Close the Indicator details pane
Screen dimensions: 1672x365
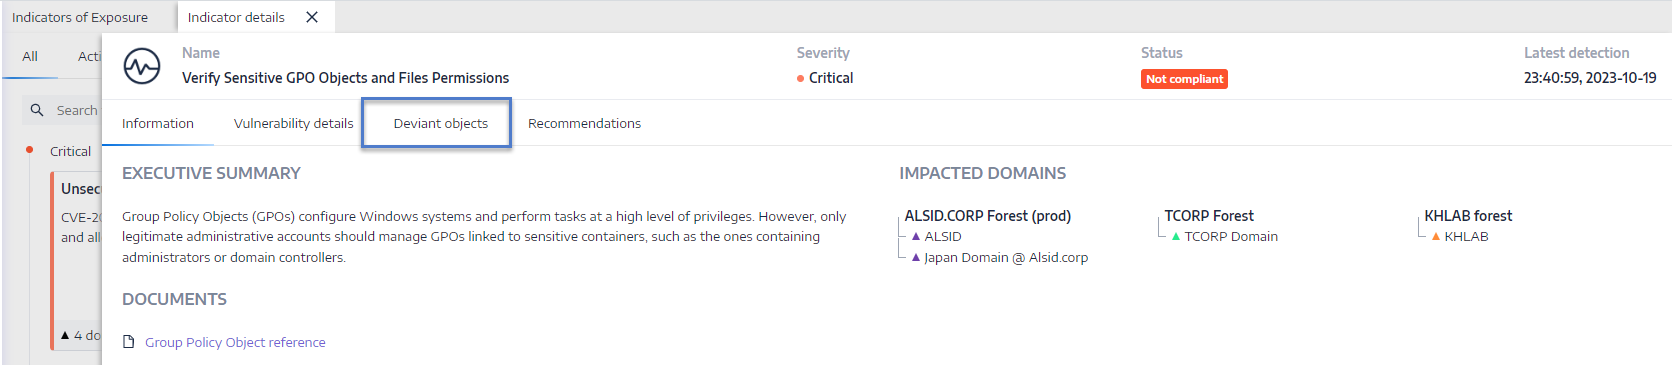coord(312,17)
